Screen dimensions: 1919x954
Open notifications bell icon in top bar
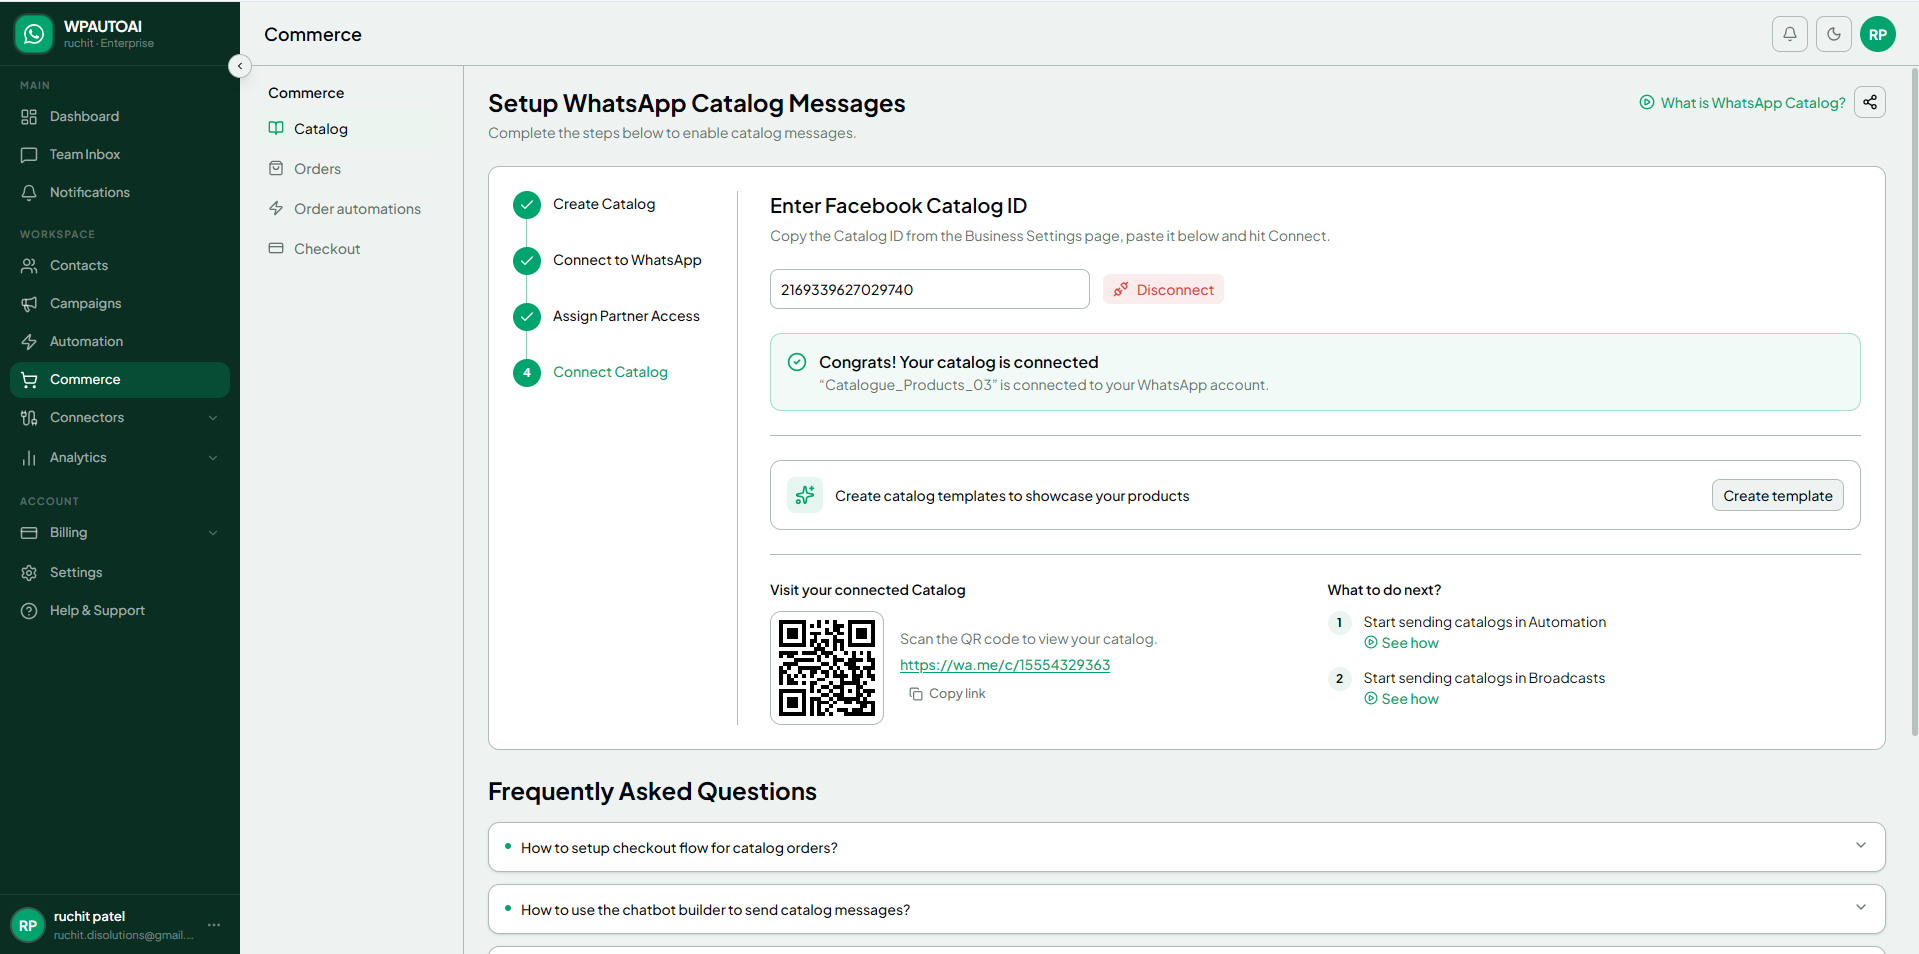(x=1790, y=34)
